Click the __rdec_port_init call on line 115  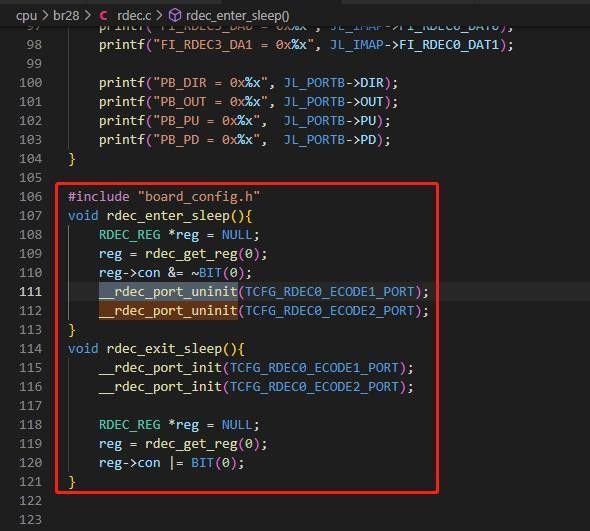160,368
